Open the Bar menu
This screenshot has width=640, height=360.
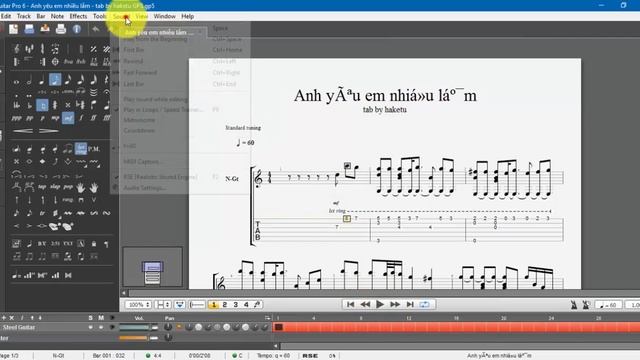coord(41,16)
